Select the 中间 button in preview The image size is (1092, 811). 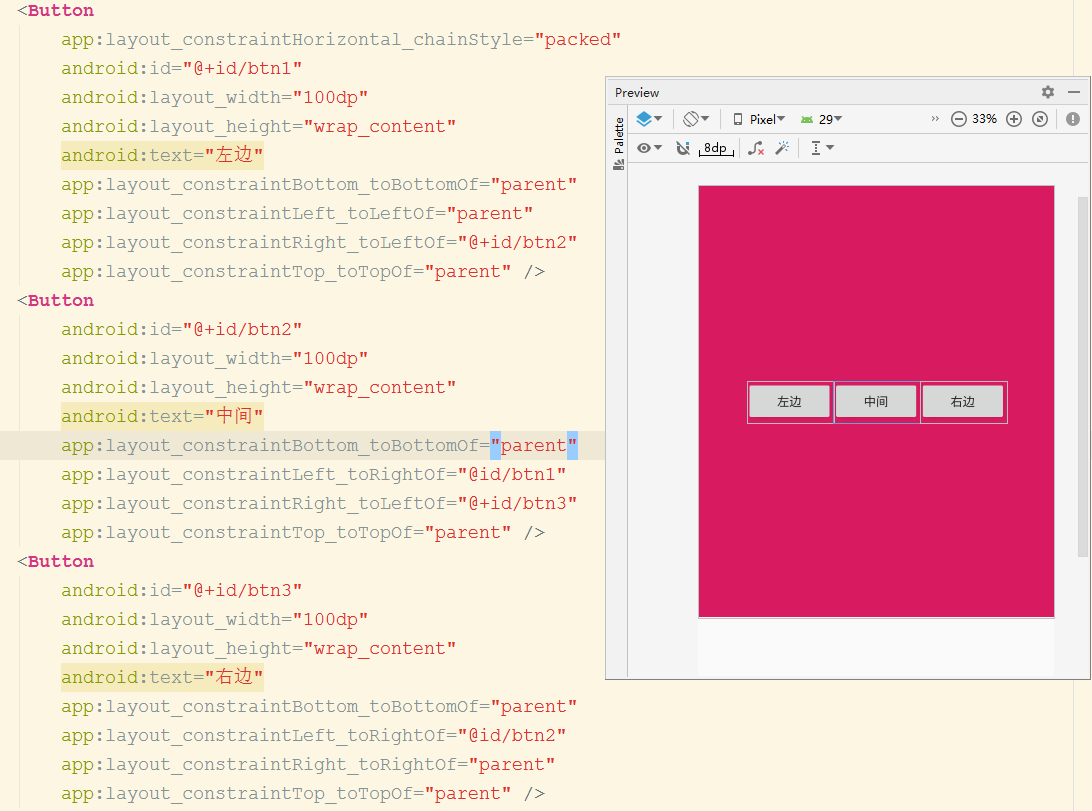pyautogui.click(x=876, y=402)
